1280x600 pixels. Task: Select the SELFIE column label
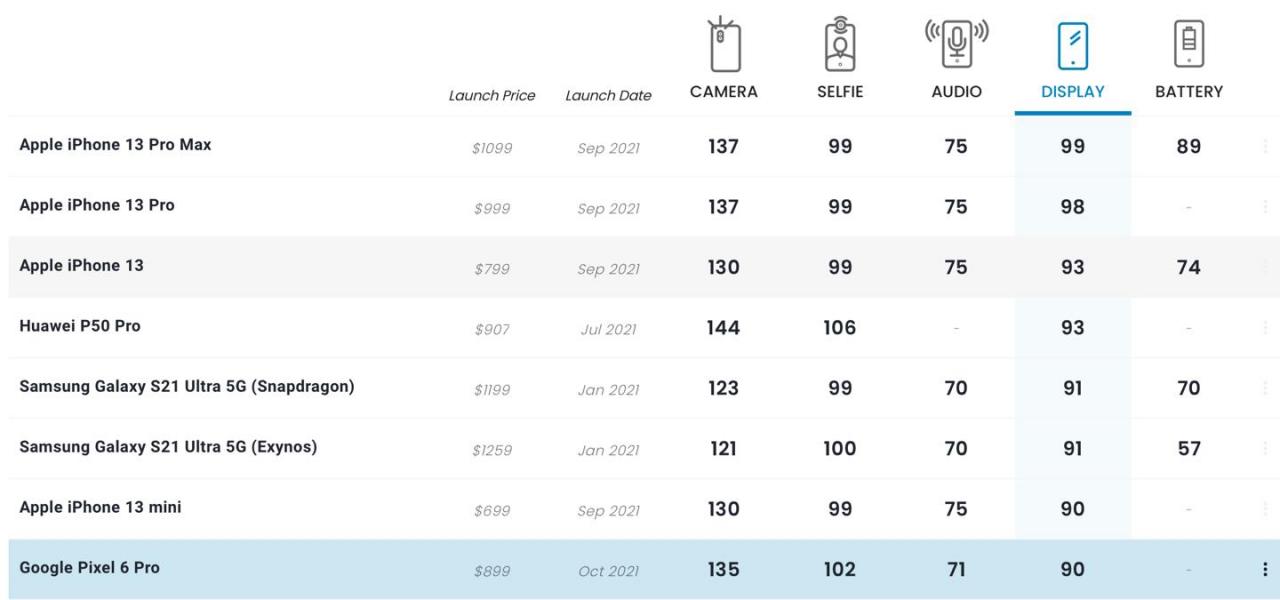coord(840,92)
